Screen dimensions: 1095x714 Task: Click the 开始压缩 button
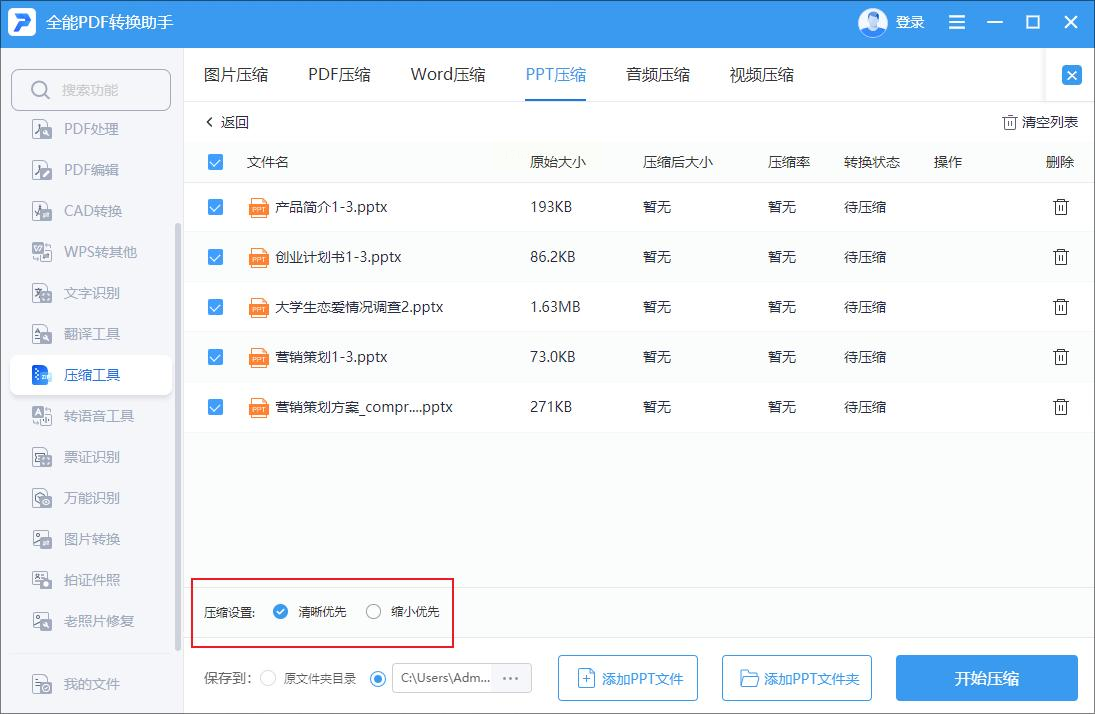[986, 678]
